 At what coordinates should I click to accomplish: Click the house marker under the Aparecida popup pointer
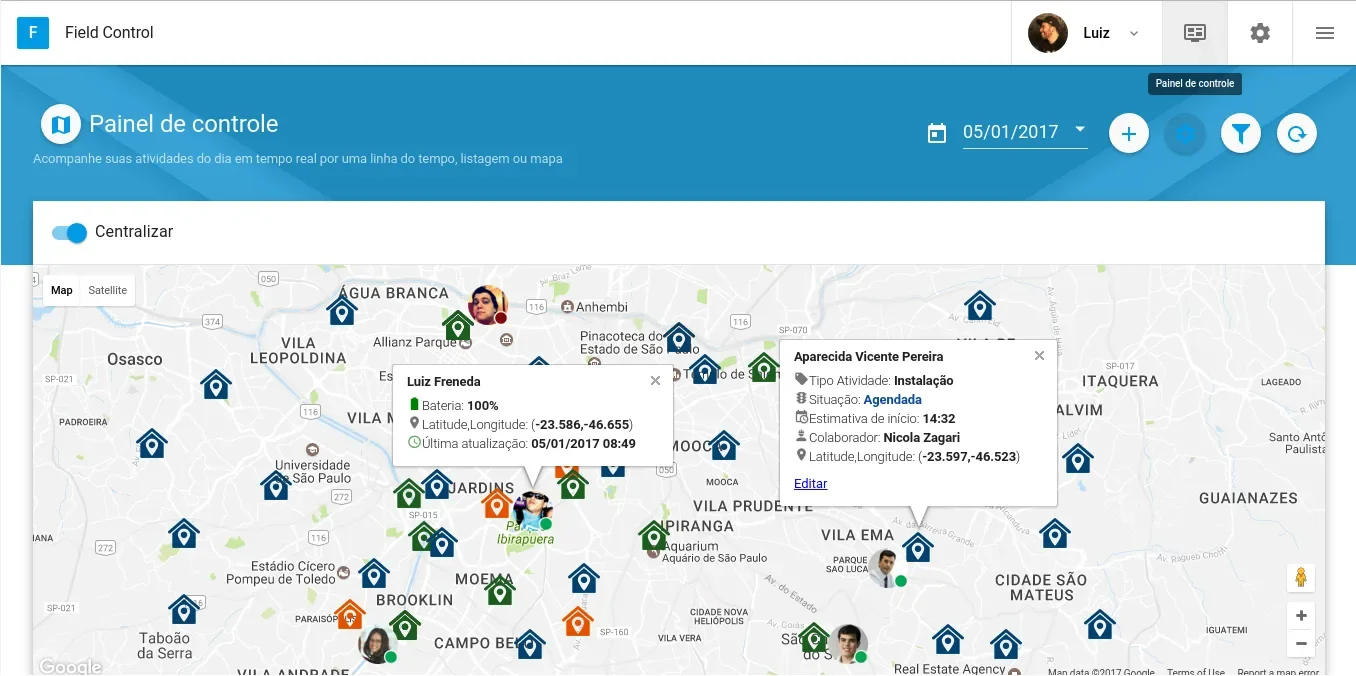(x=918, y=547)
